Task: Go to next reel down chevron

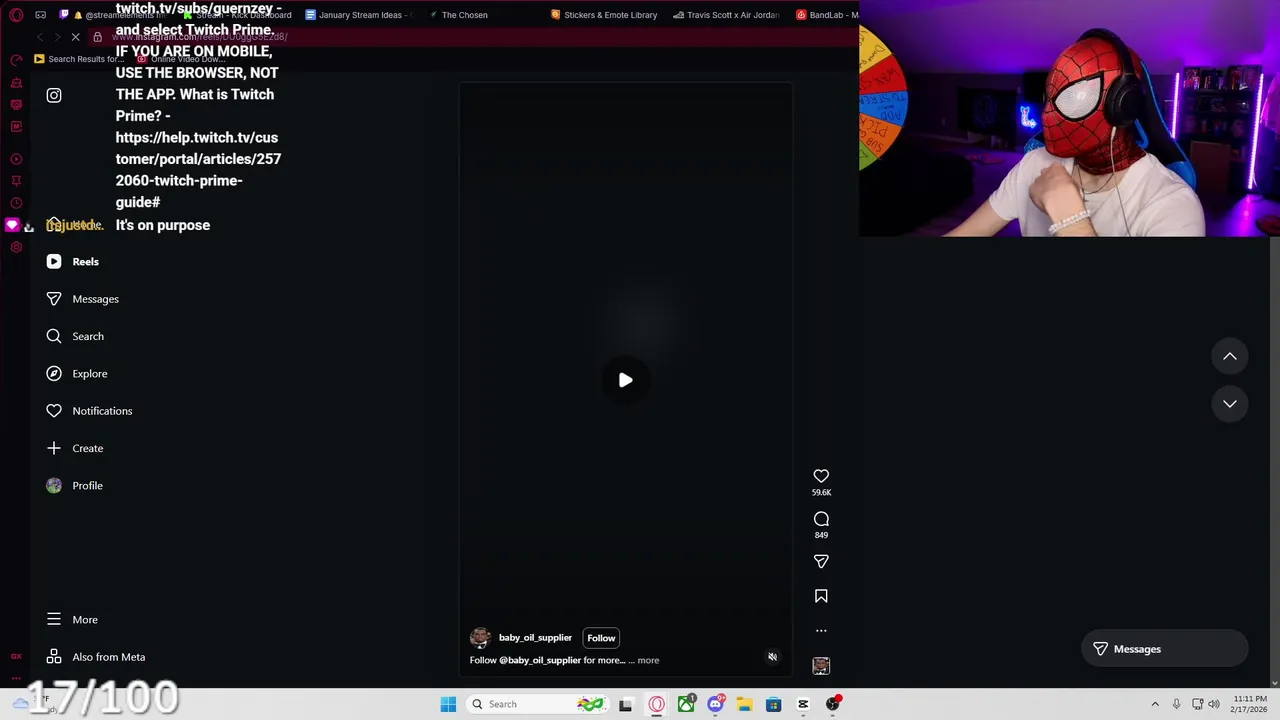Action: pos(1230,404)
